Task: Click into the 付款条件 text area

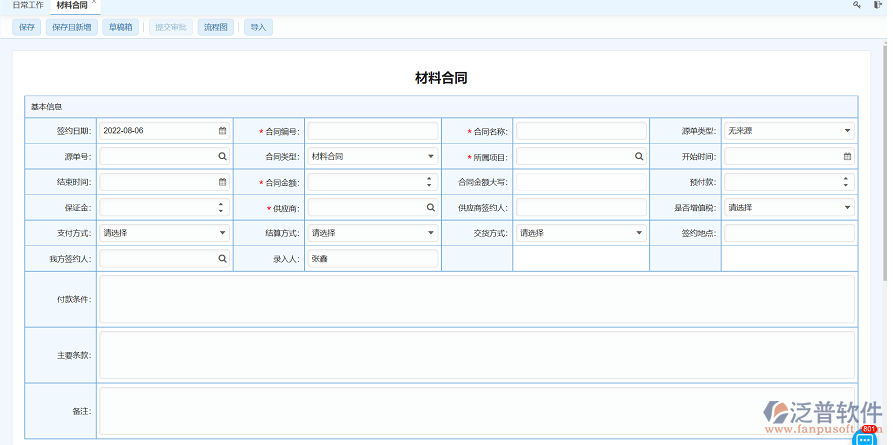Action: (476, 299)
